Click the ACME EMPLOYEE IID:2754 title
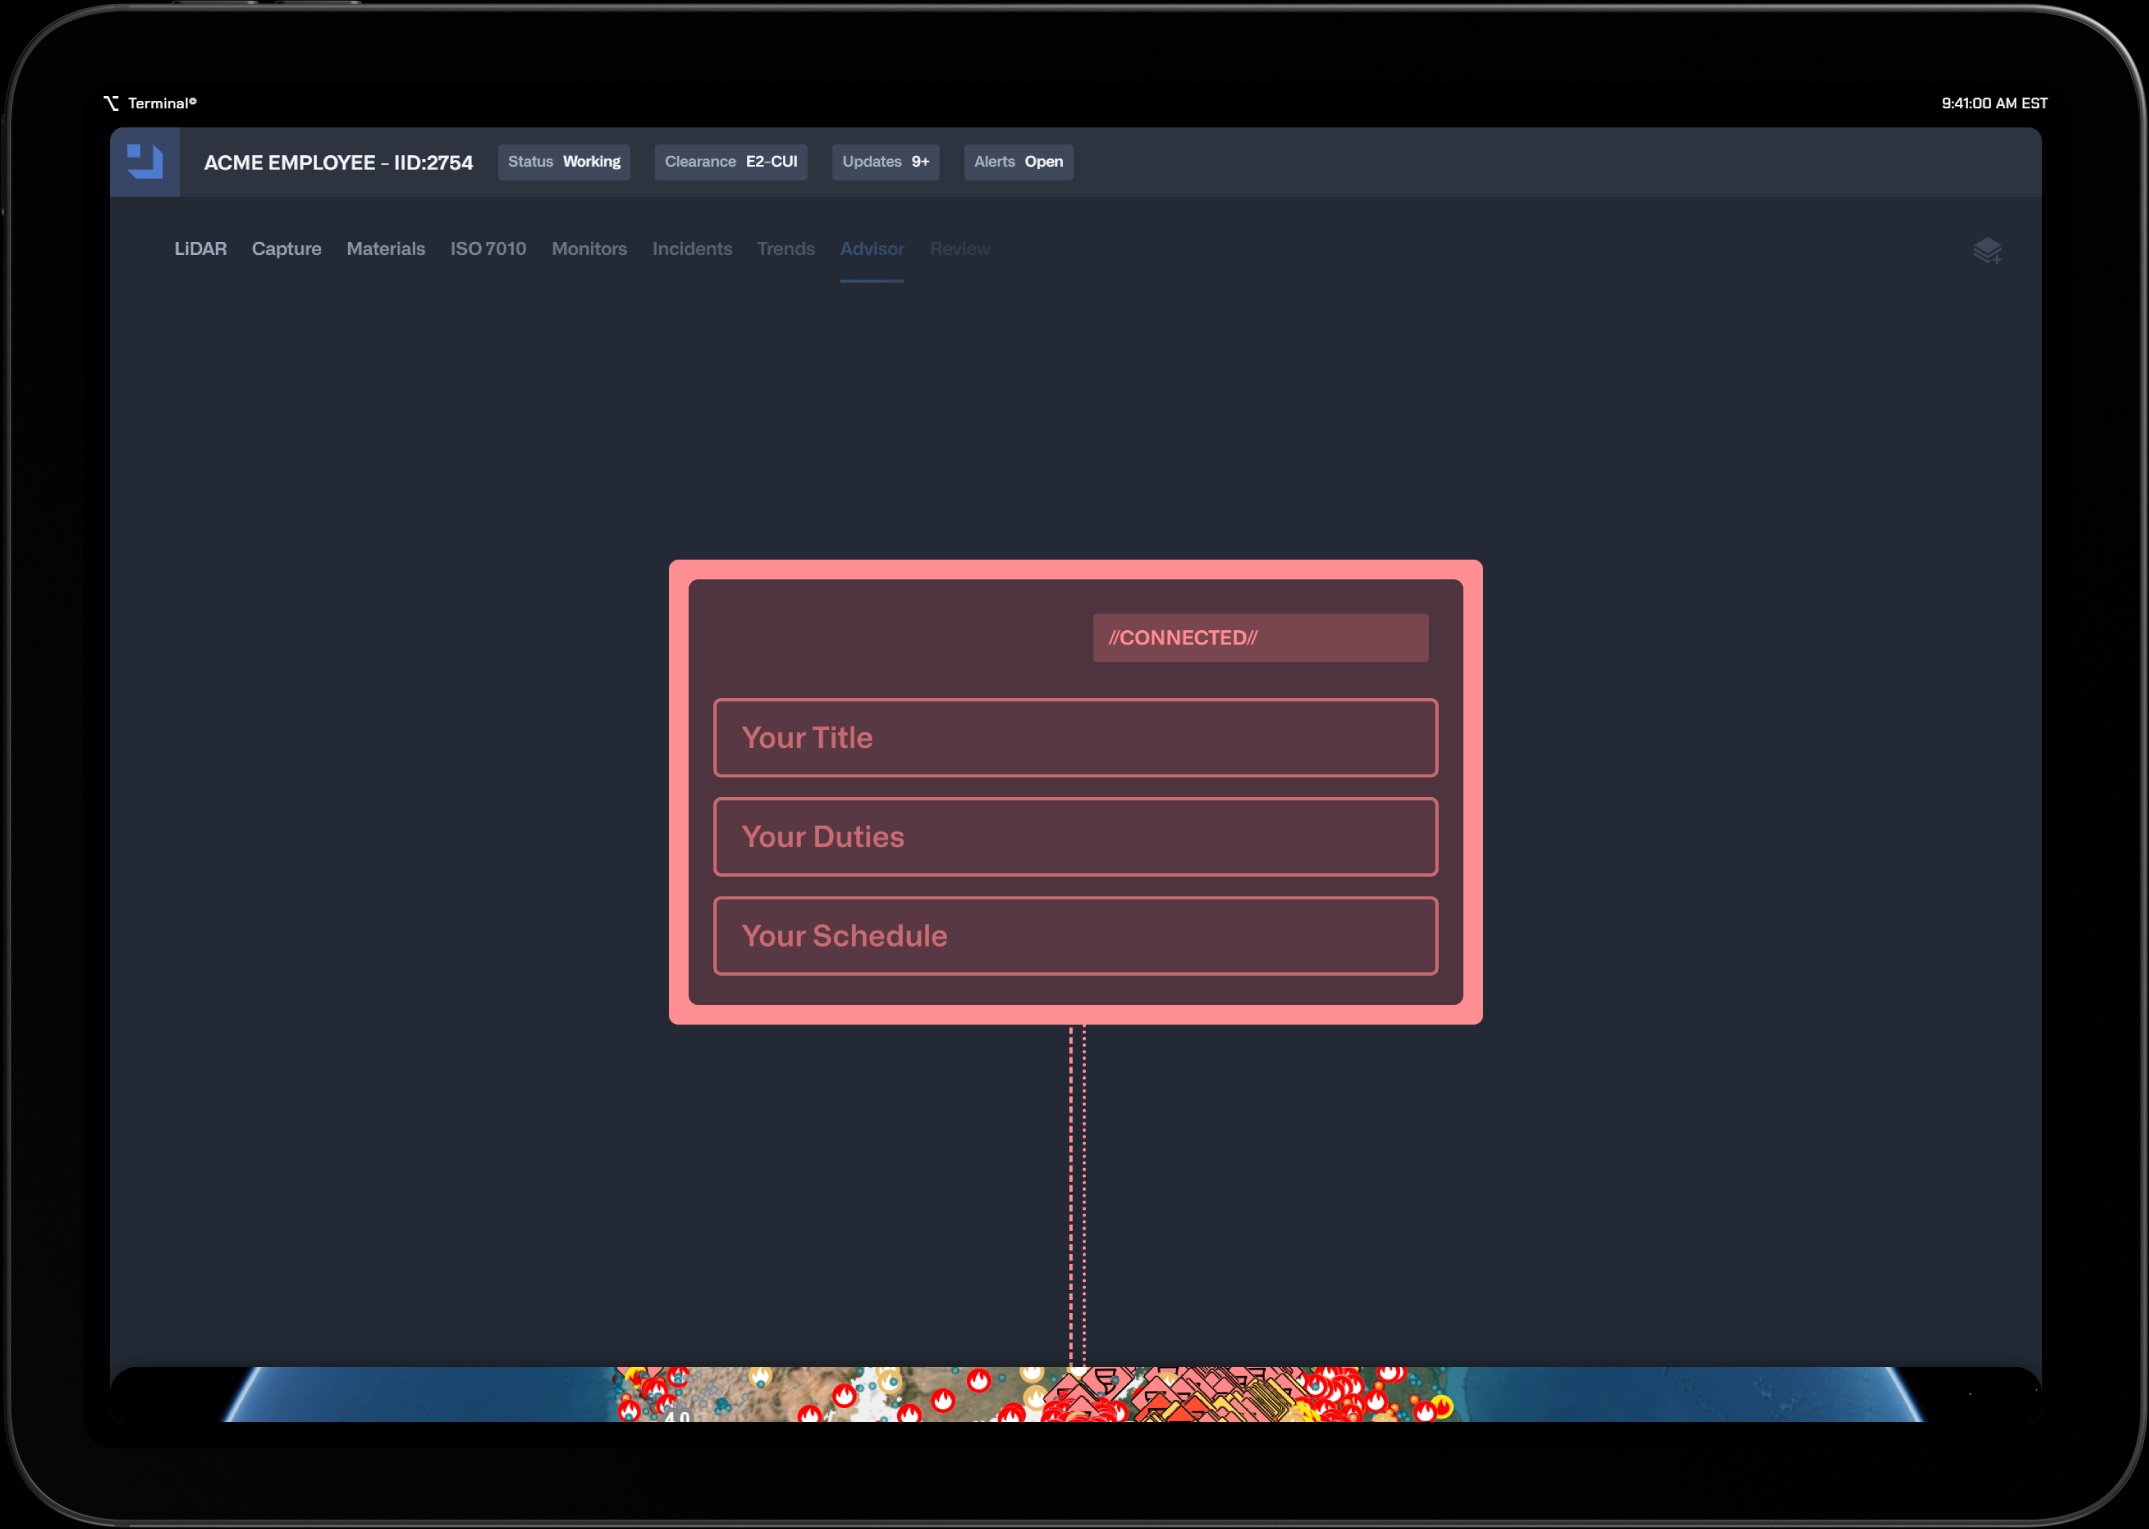The image size is (2149, 1529). click(338, 163)
